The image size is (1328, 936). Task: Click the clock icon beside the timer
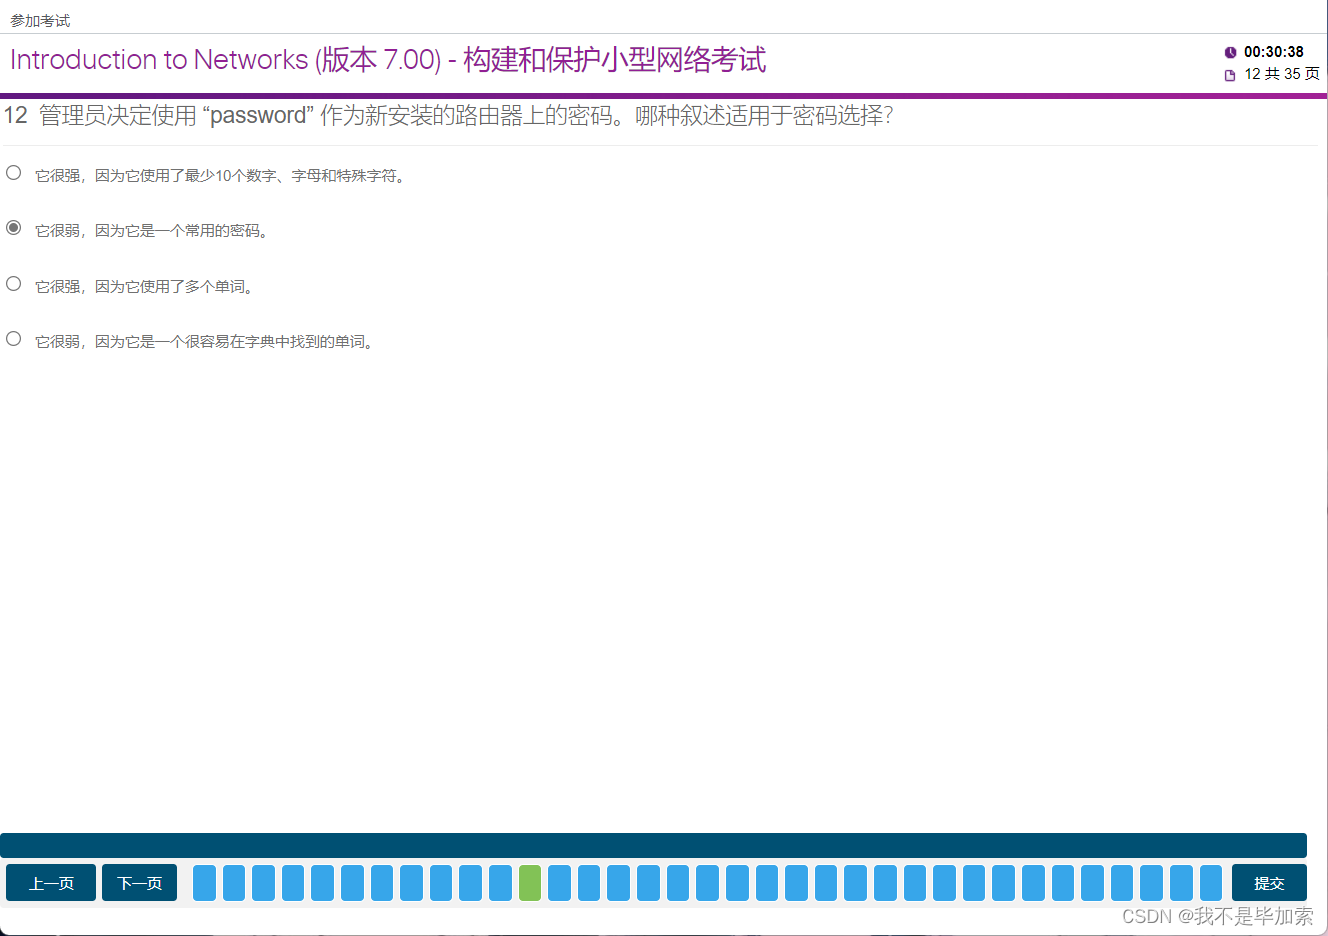[1230, 52]
